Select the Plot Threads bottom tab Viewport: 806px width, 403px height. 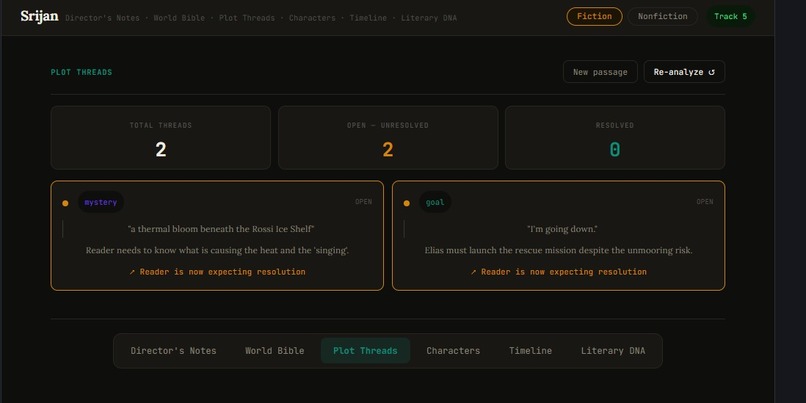[x=365, y=351]
